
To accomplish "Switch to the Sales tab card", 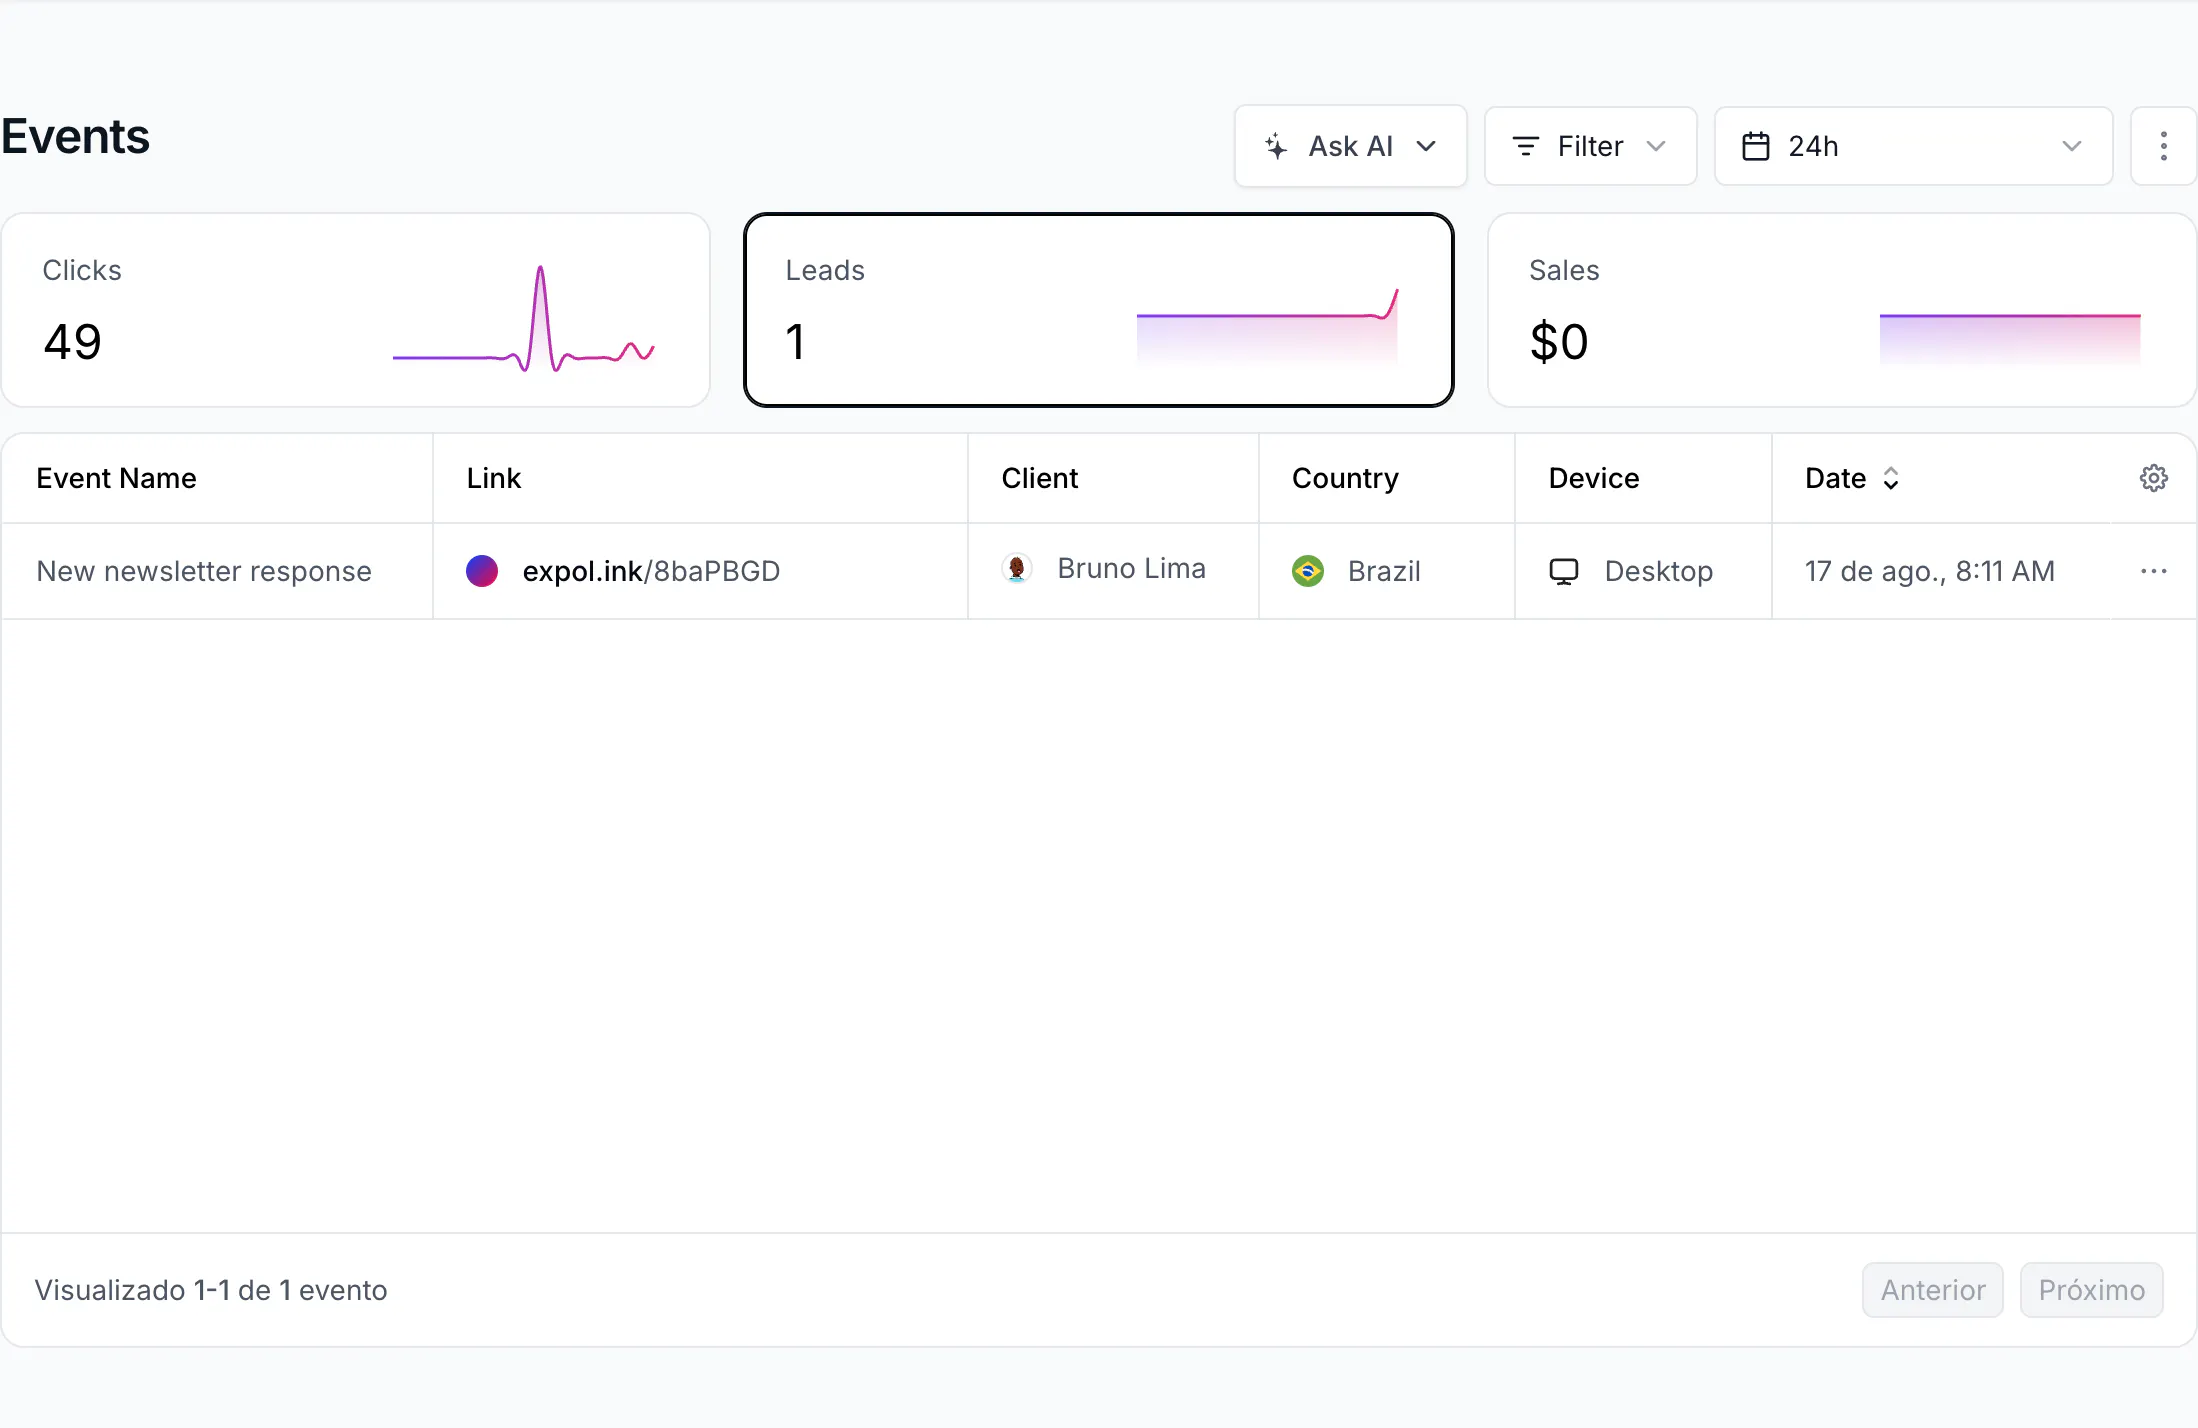I will click(1842, 310).
